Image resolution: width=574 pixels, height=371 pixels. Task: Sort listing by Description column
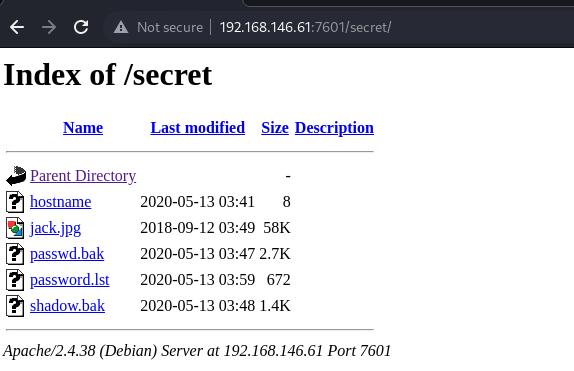point(334,128)
